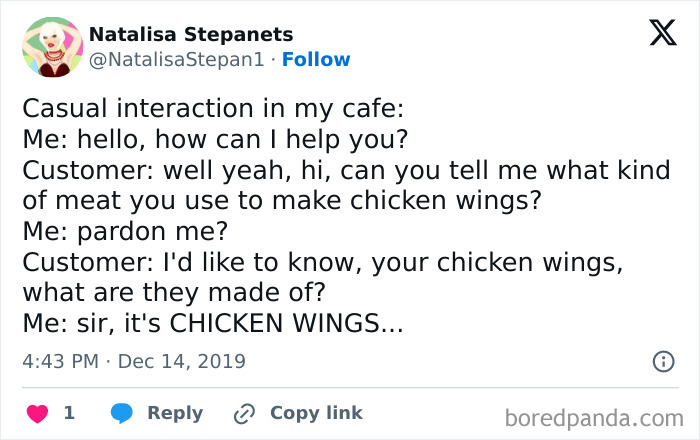Open the tweet info circle icon
Screen dimensions: 700x440
663,361
